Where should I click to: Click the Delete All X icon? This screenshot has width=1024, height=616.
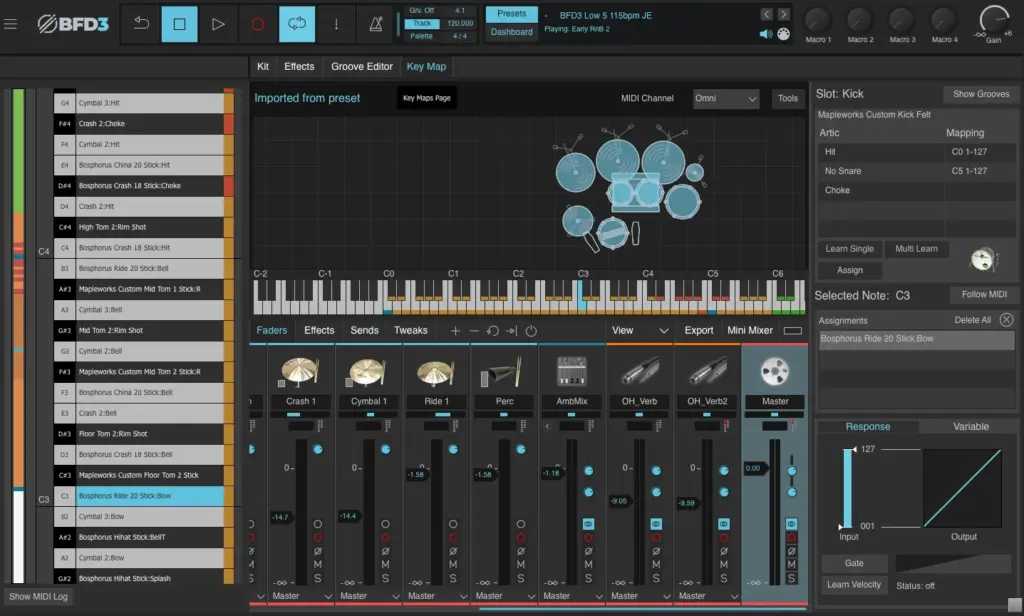(x=1006, y=320)
